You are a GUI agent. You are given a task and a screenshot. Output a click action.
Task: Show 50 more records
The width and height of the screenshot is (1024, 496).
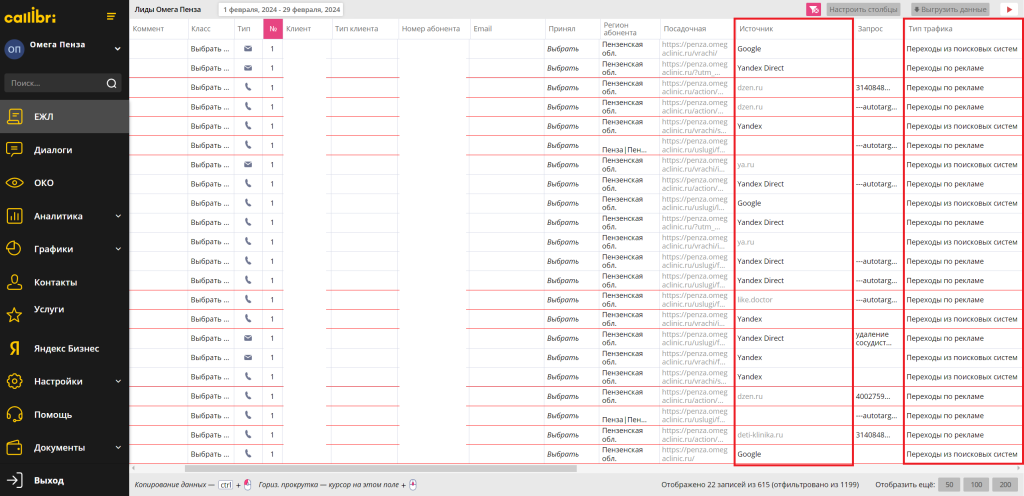[x=948, y=485]
